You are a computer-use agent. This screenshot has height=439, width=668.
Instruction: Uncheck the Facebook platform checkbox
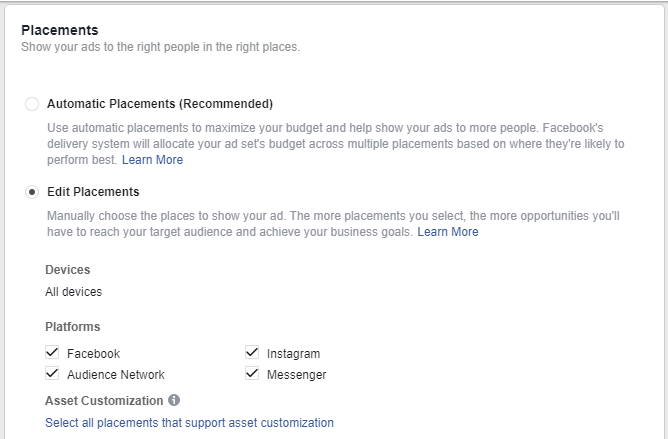[x=52, y=352]
